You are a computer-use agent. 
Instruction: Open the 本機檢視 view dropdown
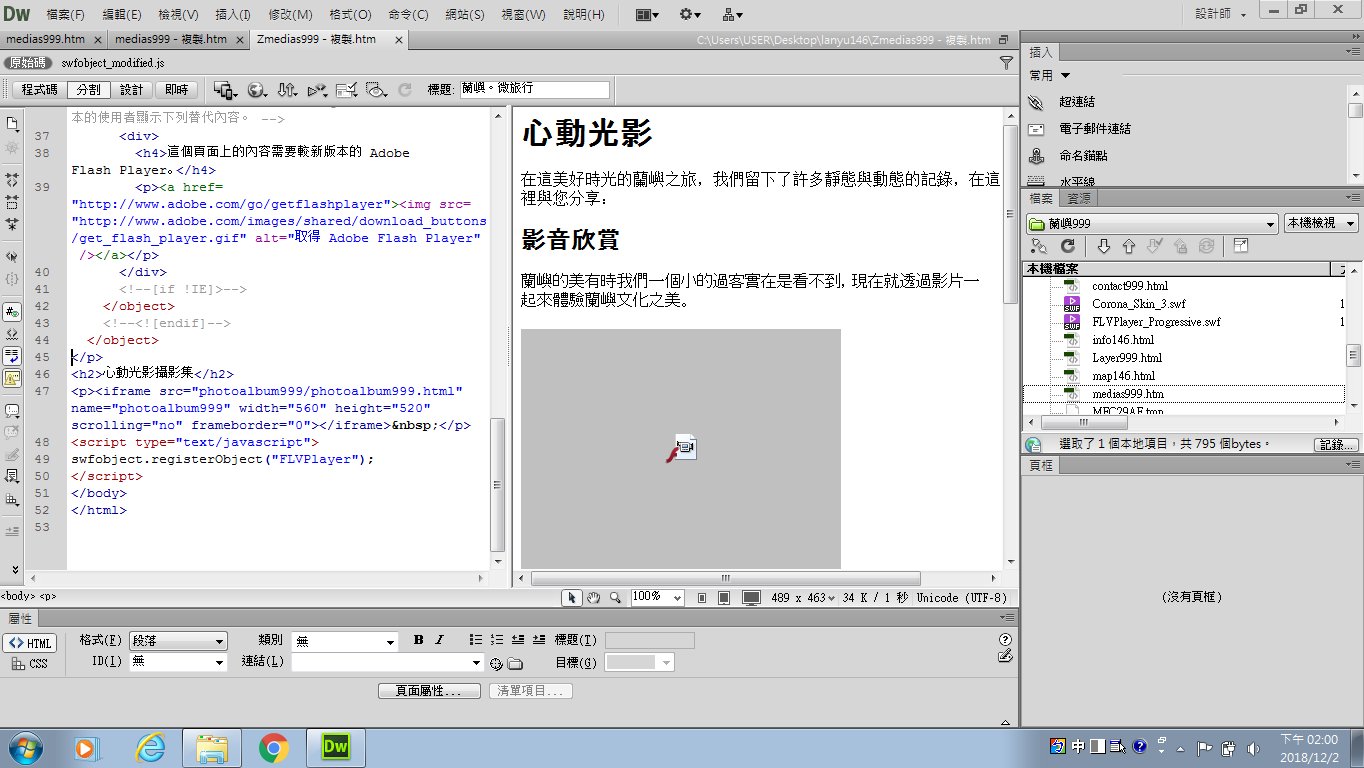pyautogui.click(x=1321, y=223)
